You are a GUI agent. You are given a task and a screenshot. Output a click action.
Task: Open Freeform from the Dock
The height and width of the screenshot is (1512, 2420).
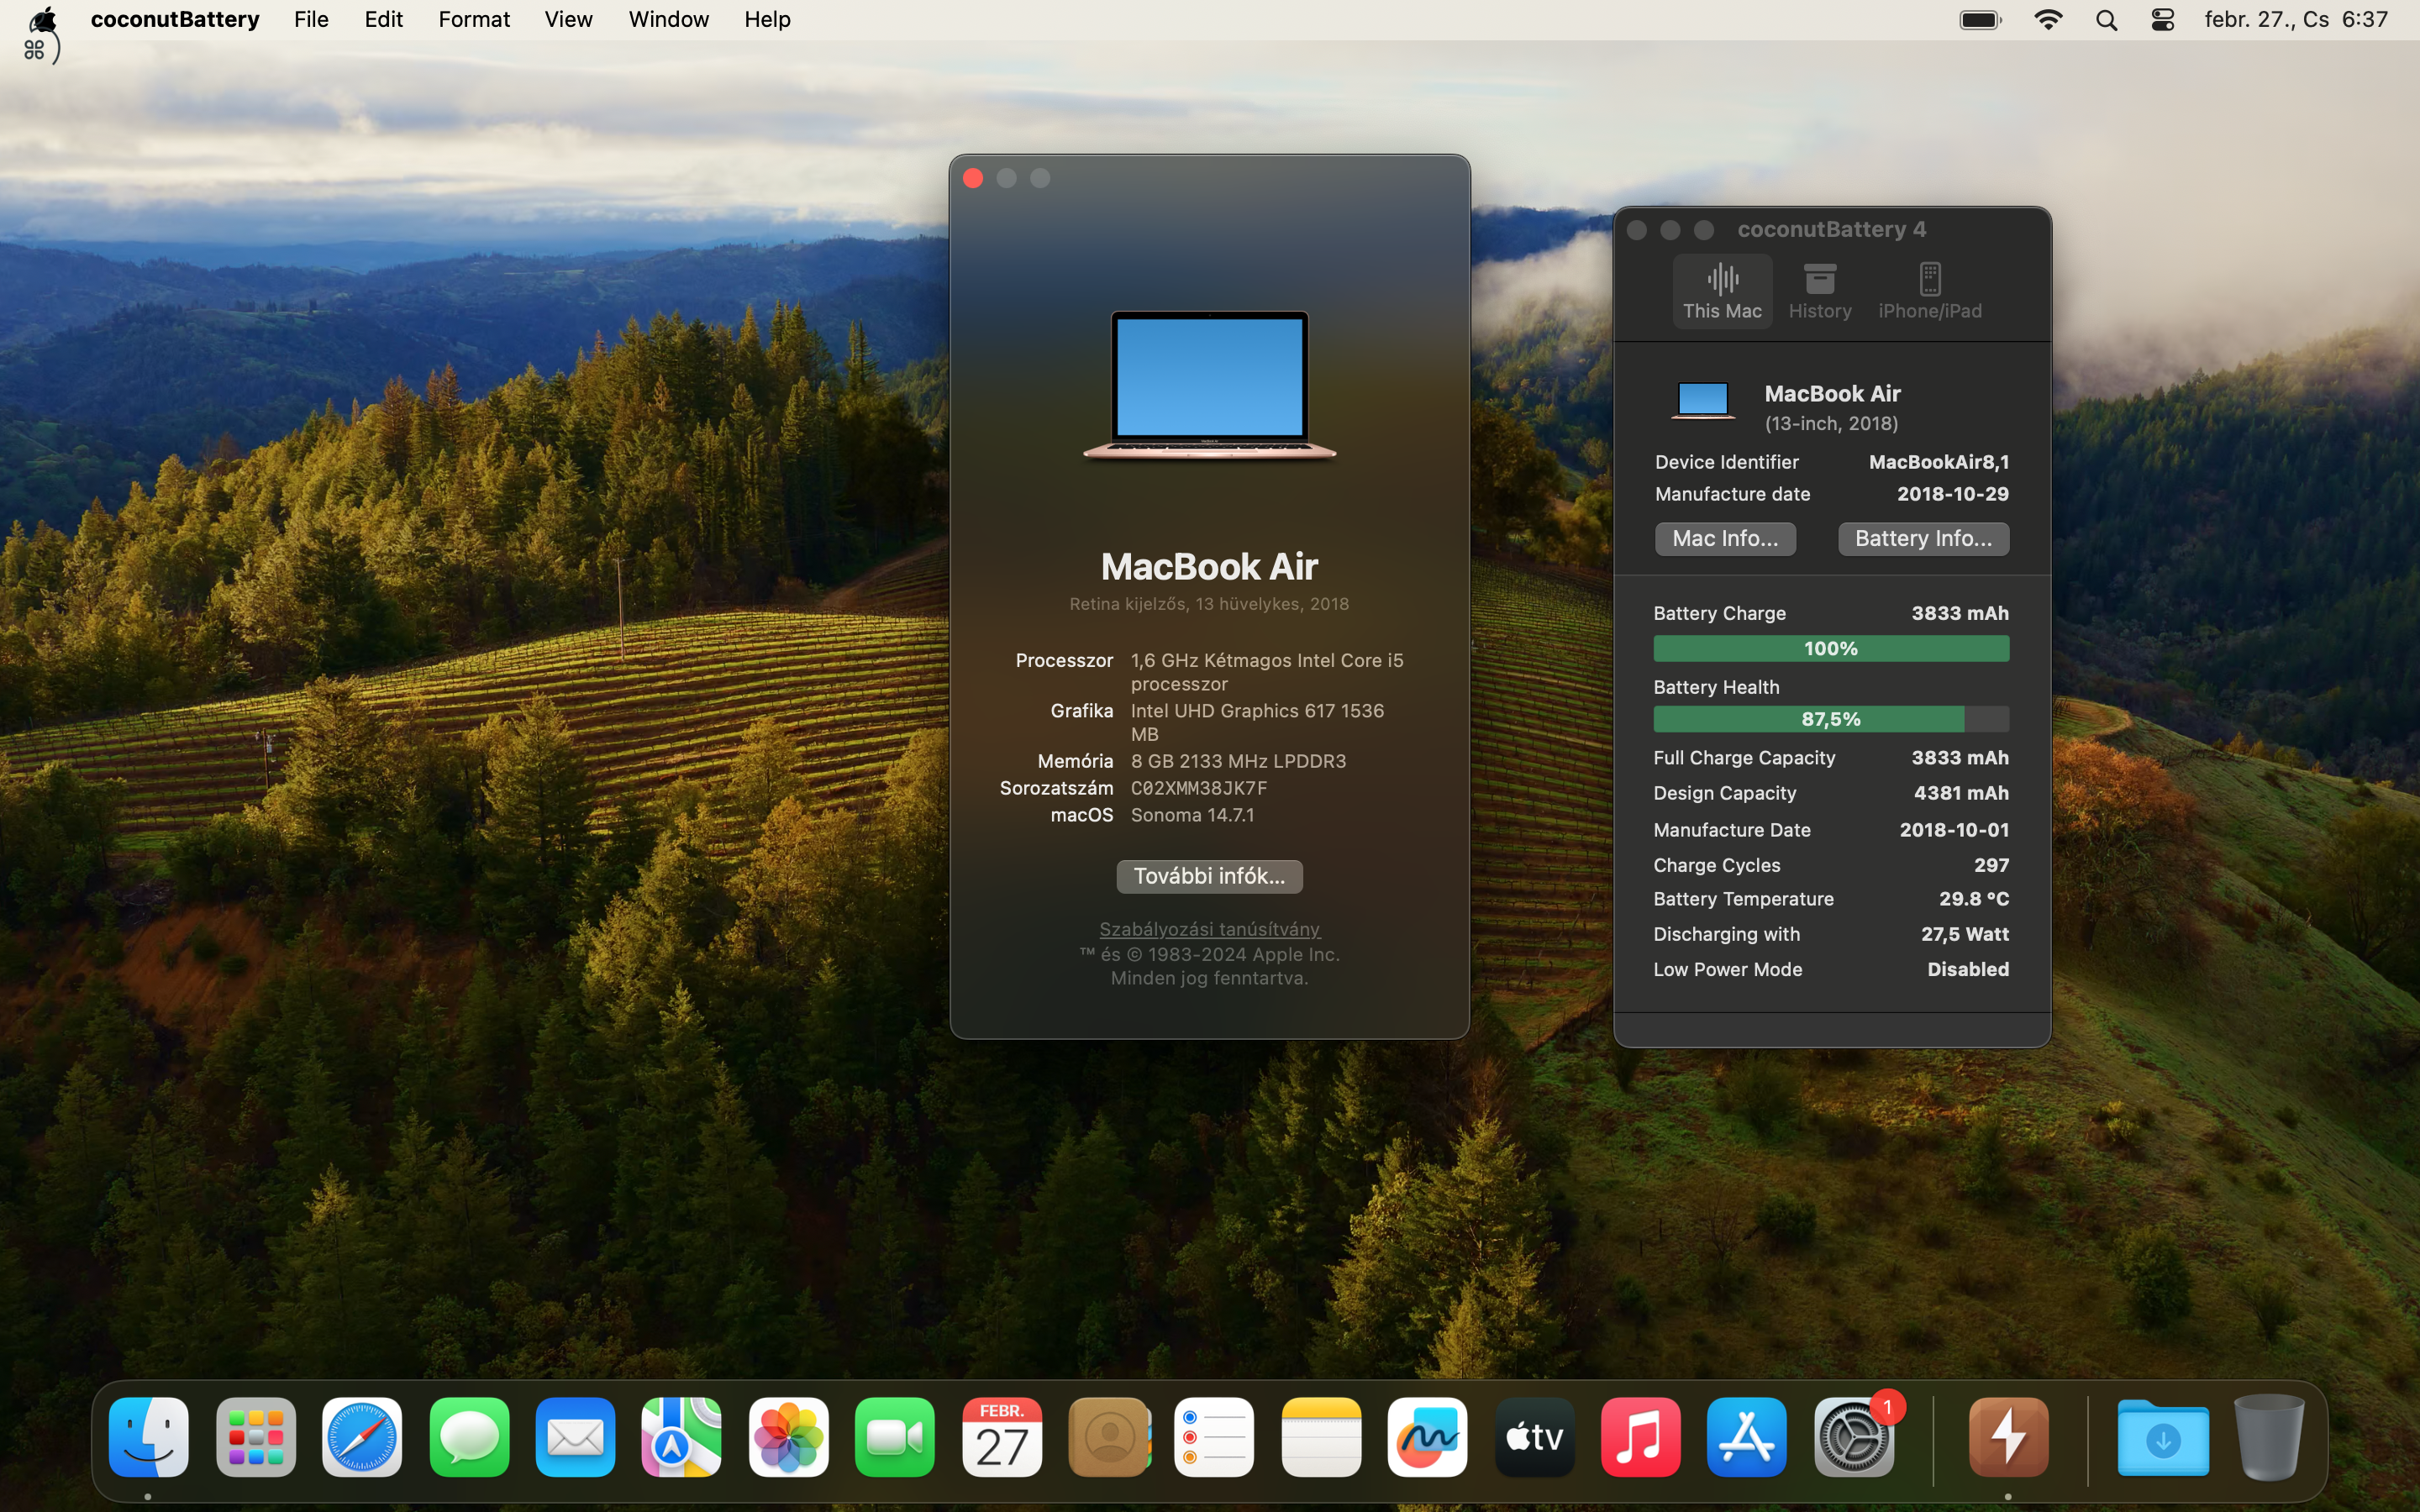point(1428,1437)
